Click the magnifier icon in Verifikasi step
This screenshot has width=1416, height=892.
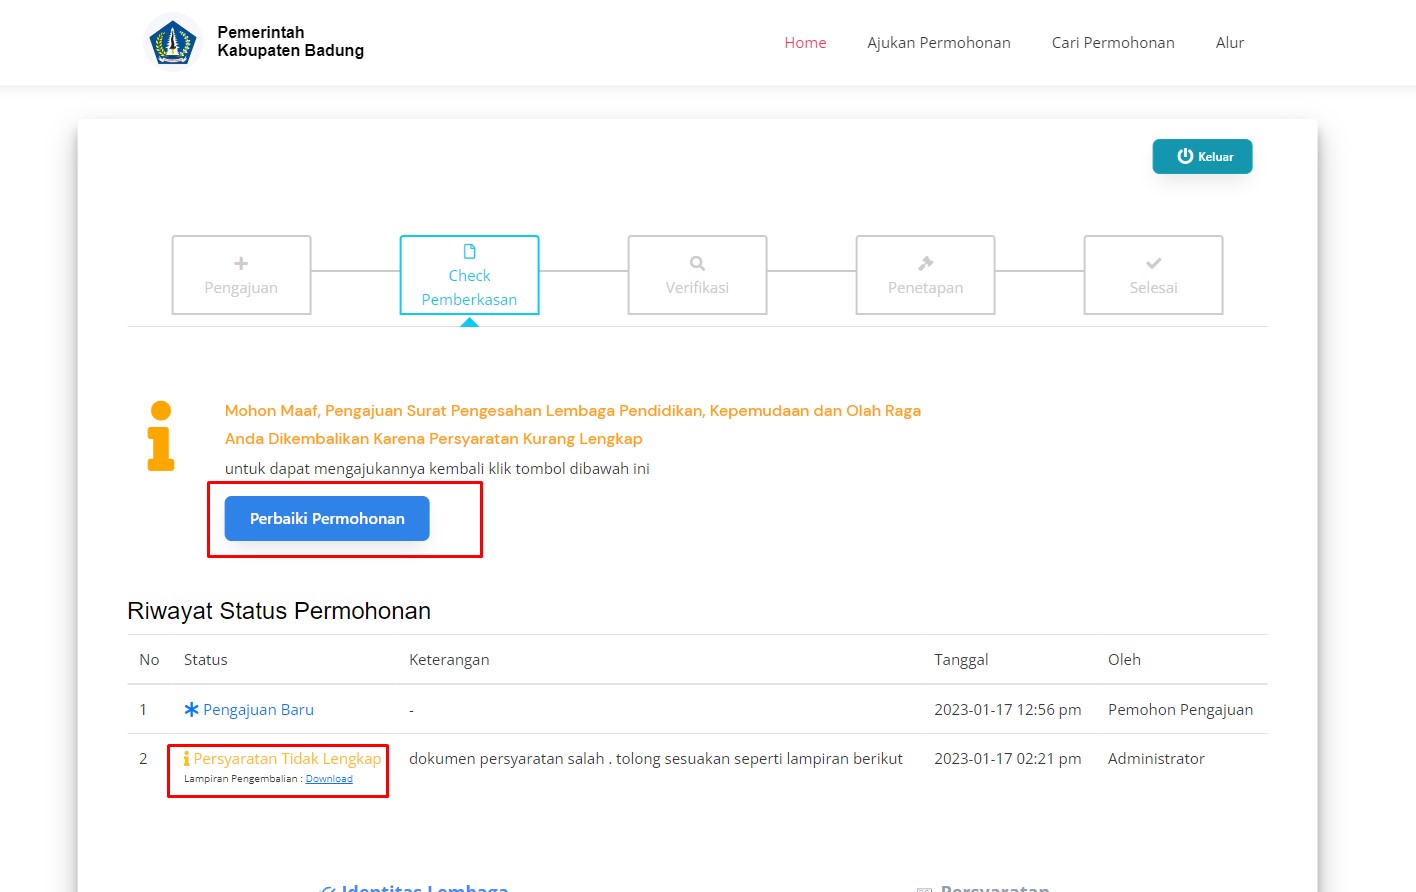pos(697,264)
